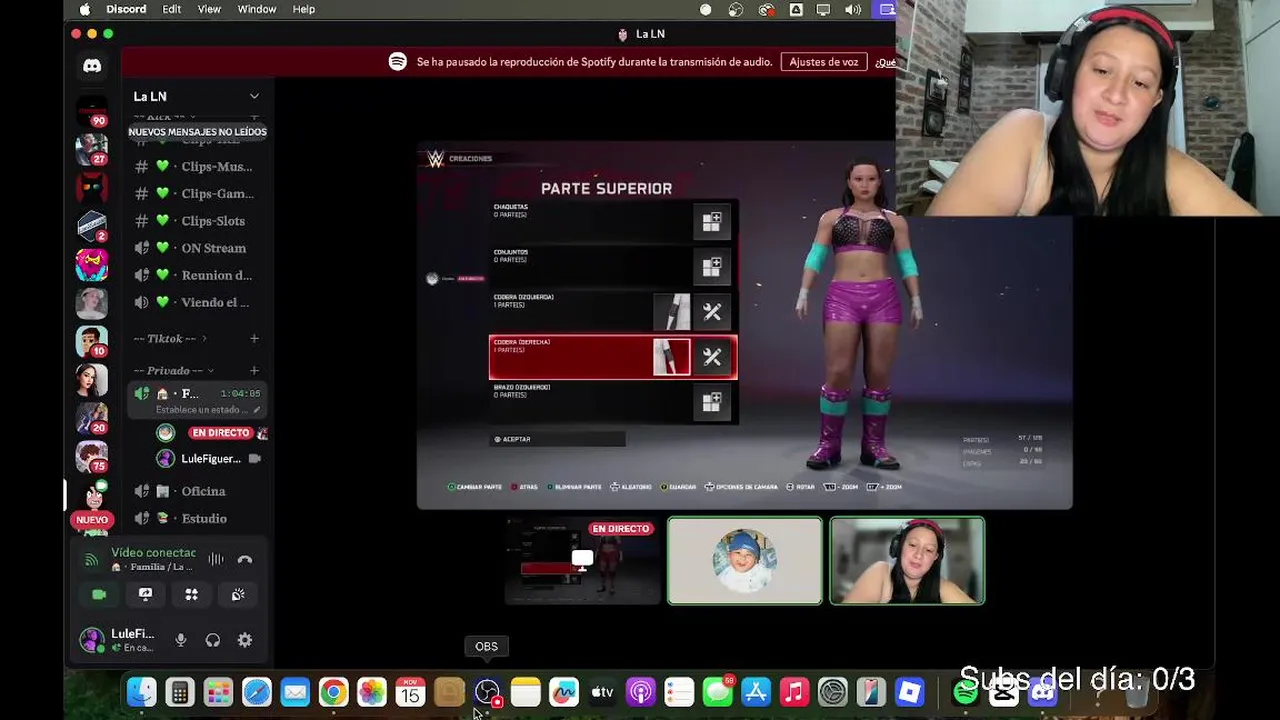Open Mail from the dock

(x=295, y=692)
